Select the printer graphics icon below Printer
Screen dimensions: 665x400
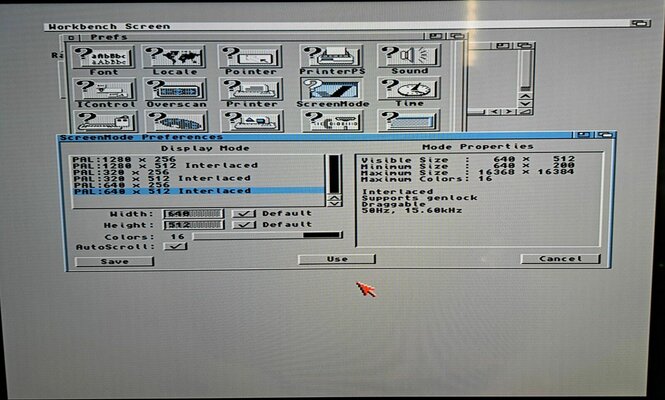pyautogui.click(x=252, y=121)
